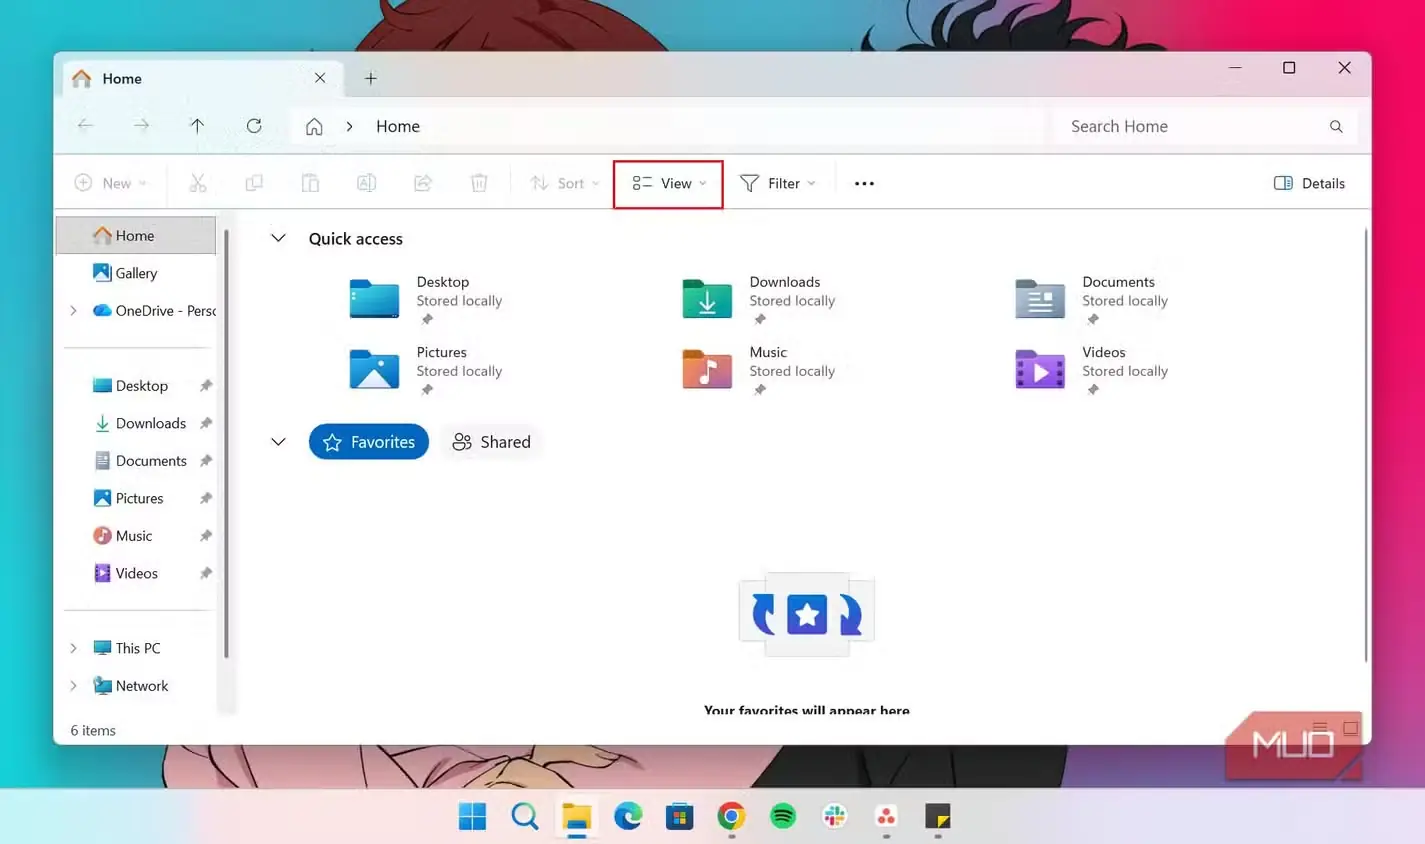Viewport: 1425px width, 844px height.
Task: Click the Cut scissors icon in toolbar
Action: [198, 183]
